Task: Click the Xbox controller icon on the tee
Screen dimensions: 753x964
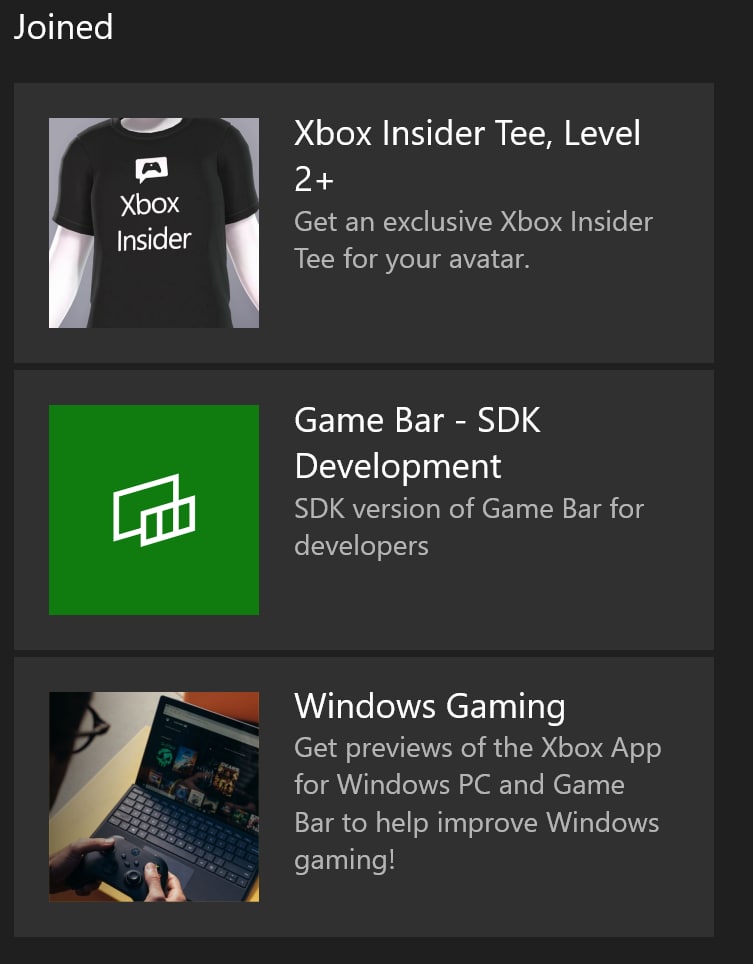Action: coord(151,169)
